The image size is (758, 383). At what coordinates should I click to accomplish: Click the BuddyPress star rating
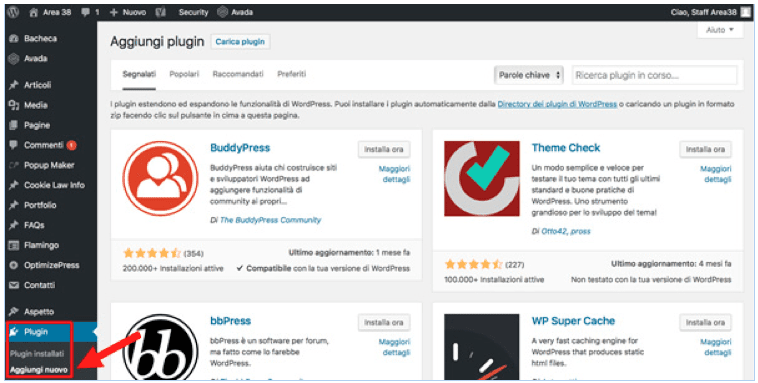(x=152, y=253)
